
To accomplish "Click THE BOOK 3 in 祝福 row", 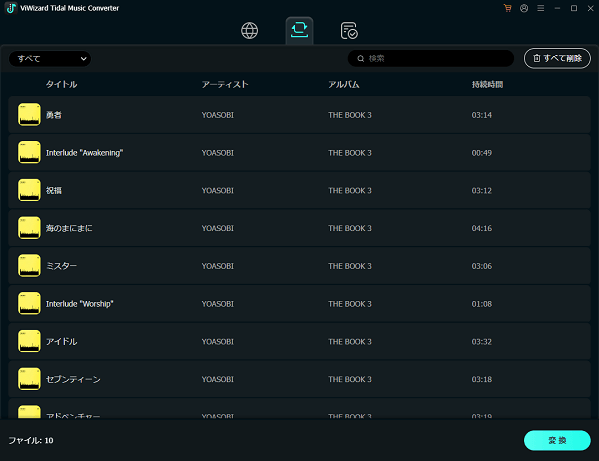I will 350,191.
